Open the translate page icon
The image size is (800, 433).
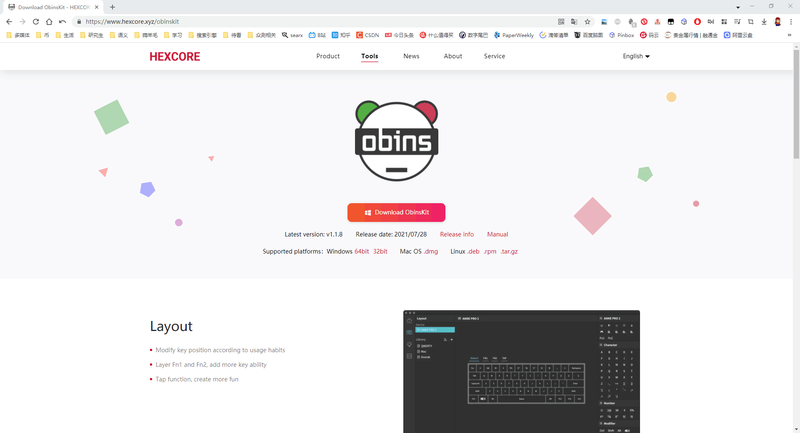(574, 21)
